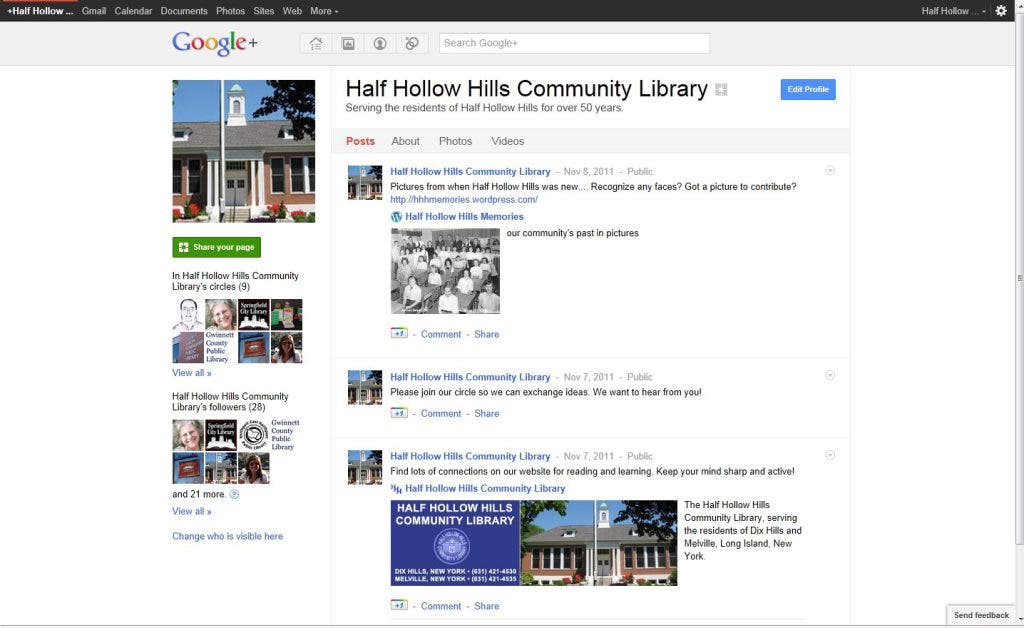Open the Half Hollow Hills library banner image
The width and height of the screenshot is (1024, 628).
tap(534, 542)
